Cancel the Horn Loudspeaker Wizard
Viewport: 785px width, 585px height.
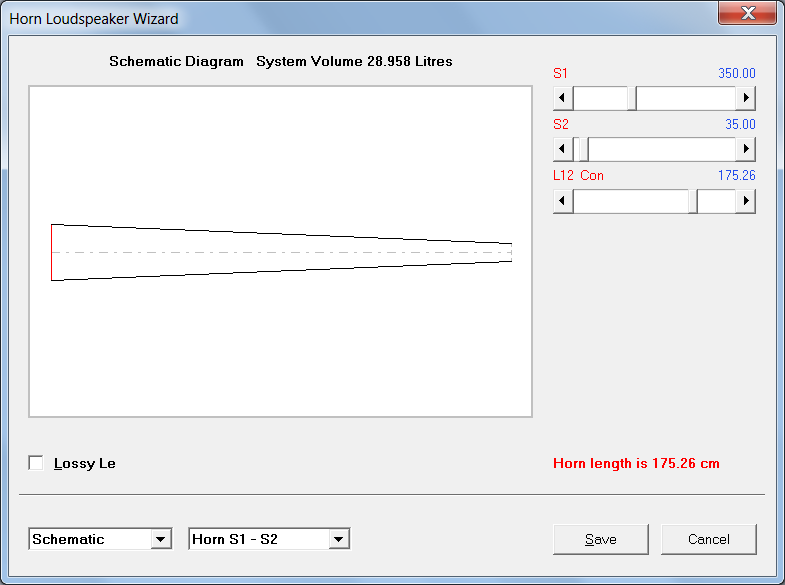click(708, 539)
